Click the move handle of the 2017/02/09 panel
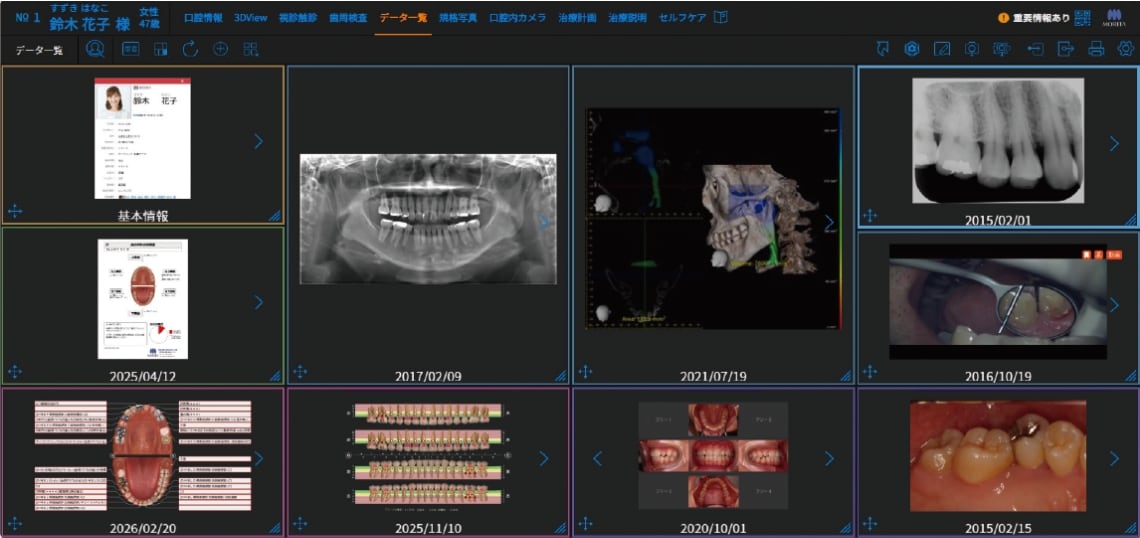The image size is (1140, 538). (300, 372)
